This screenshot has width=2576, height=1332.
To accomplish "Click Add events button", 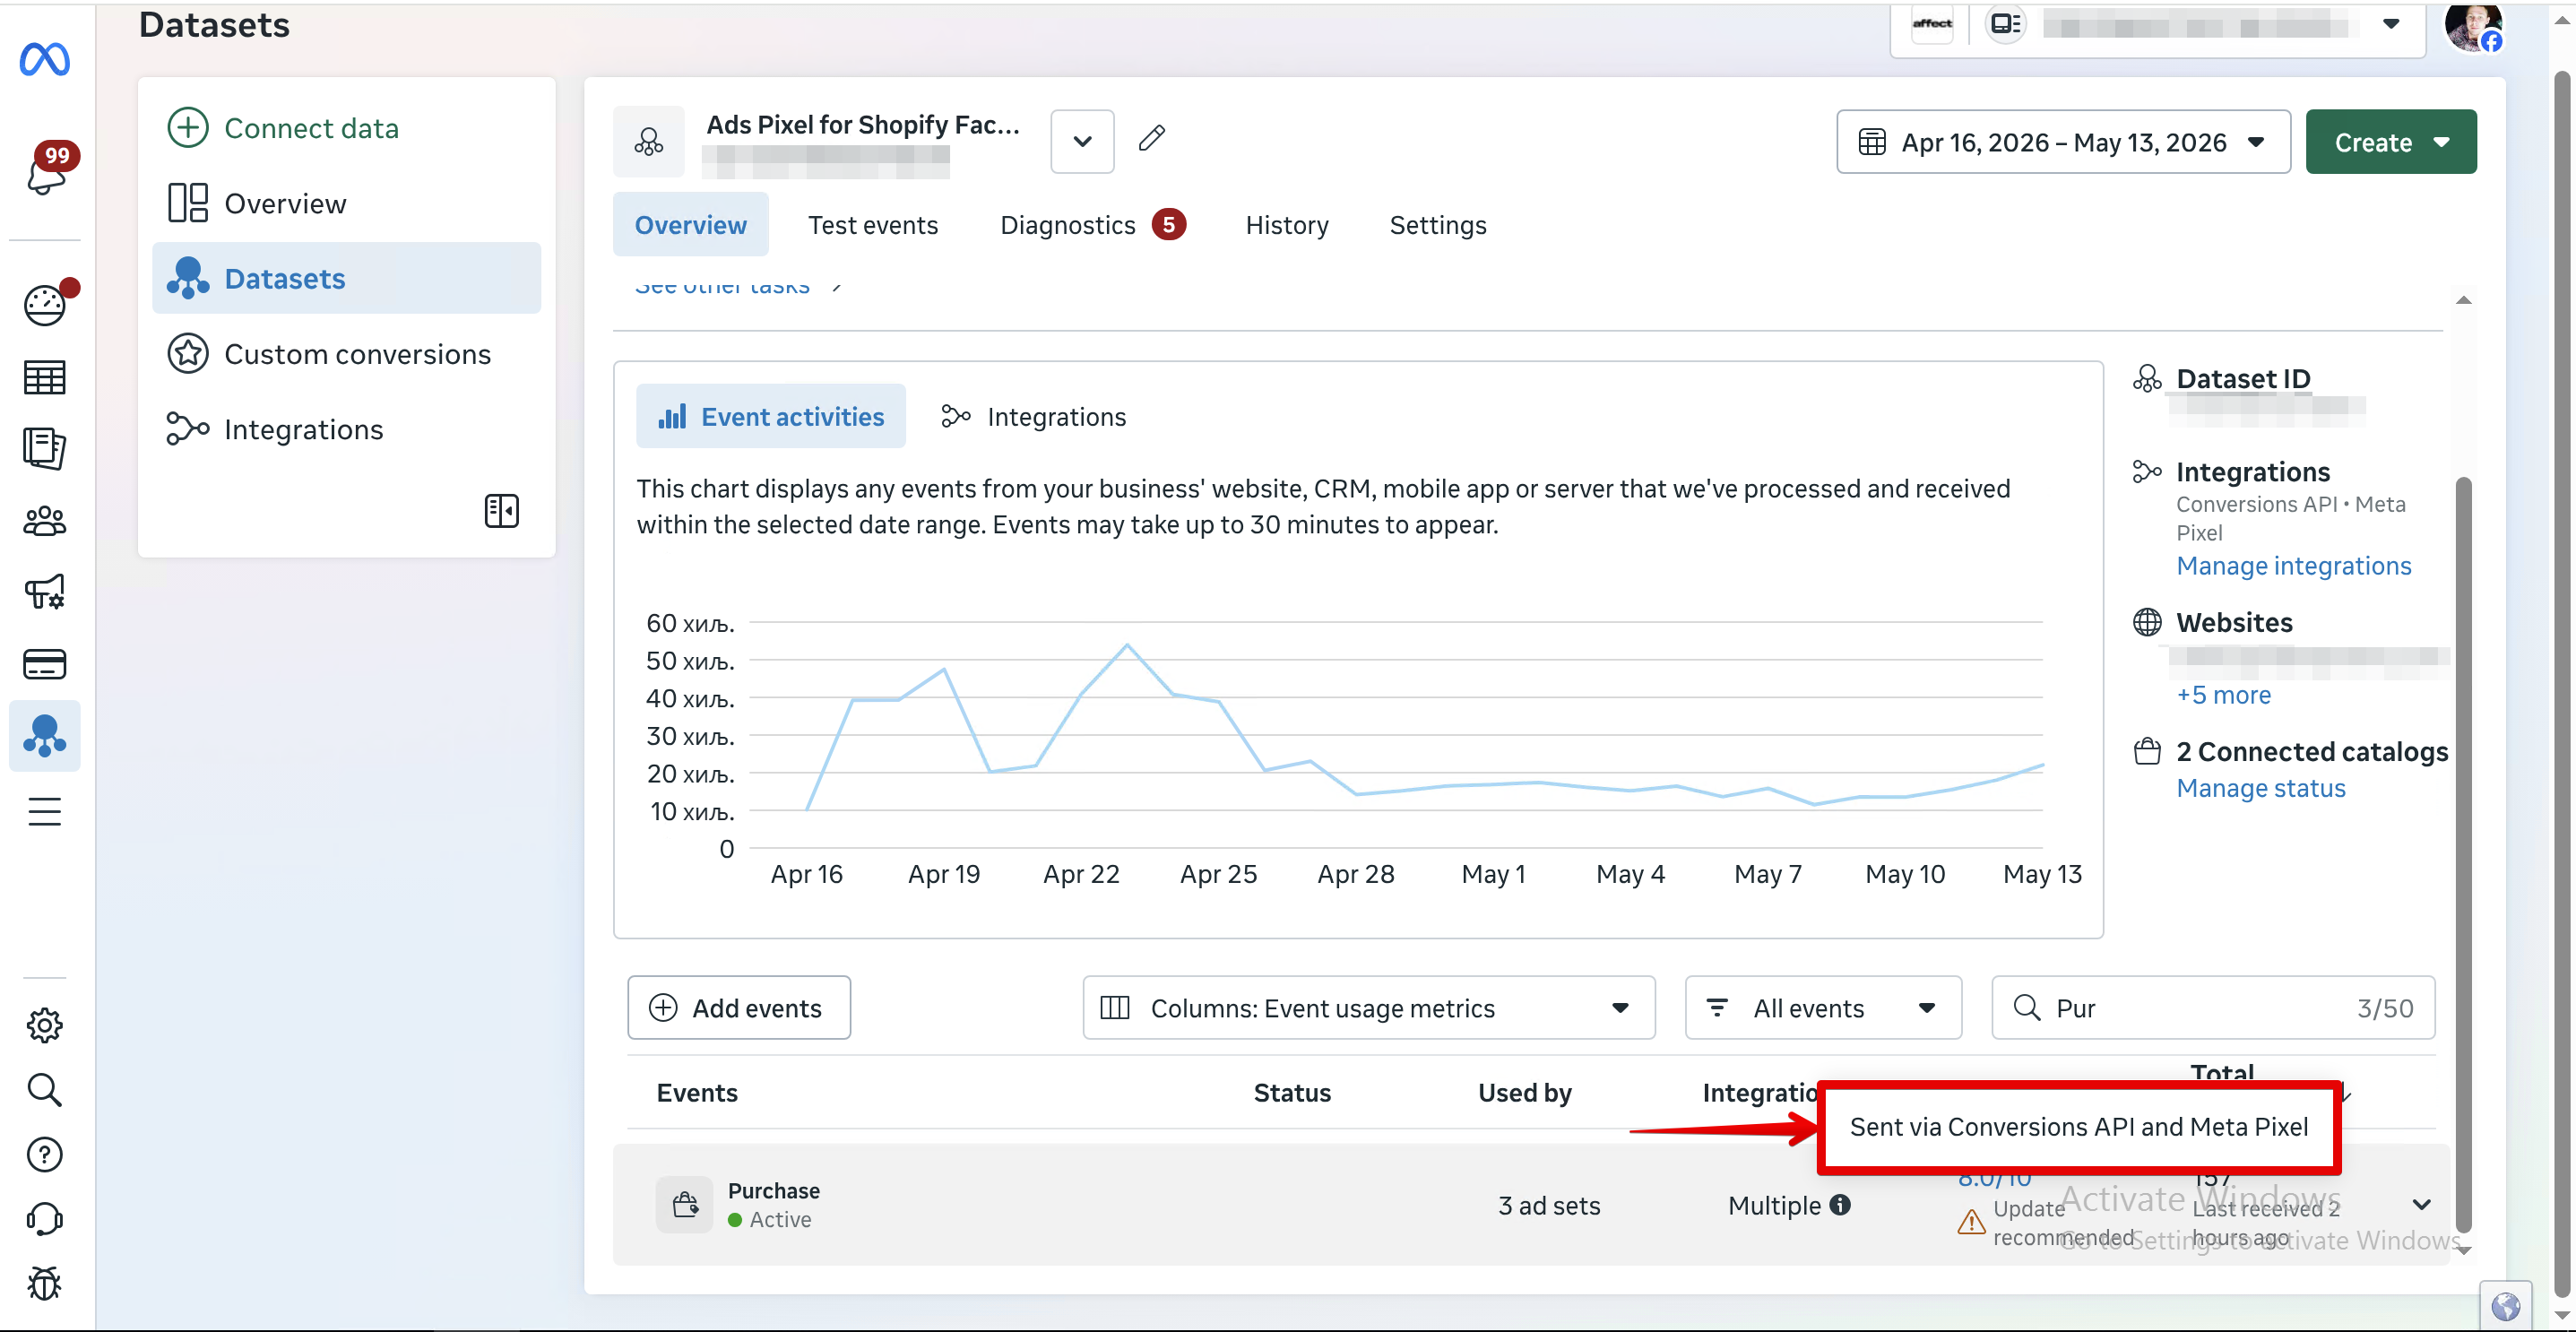I will 738,1008.
